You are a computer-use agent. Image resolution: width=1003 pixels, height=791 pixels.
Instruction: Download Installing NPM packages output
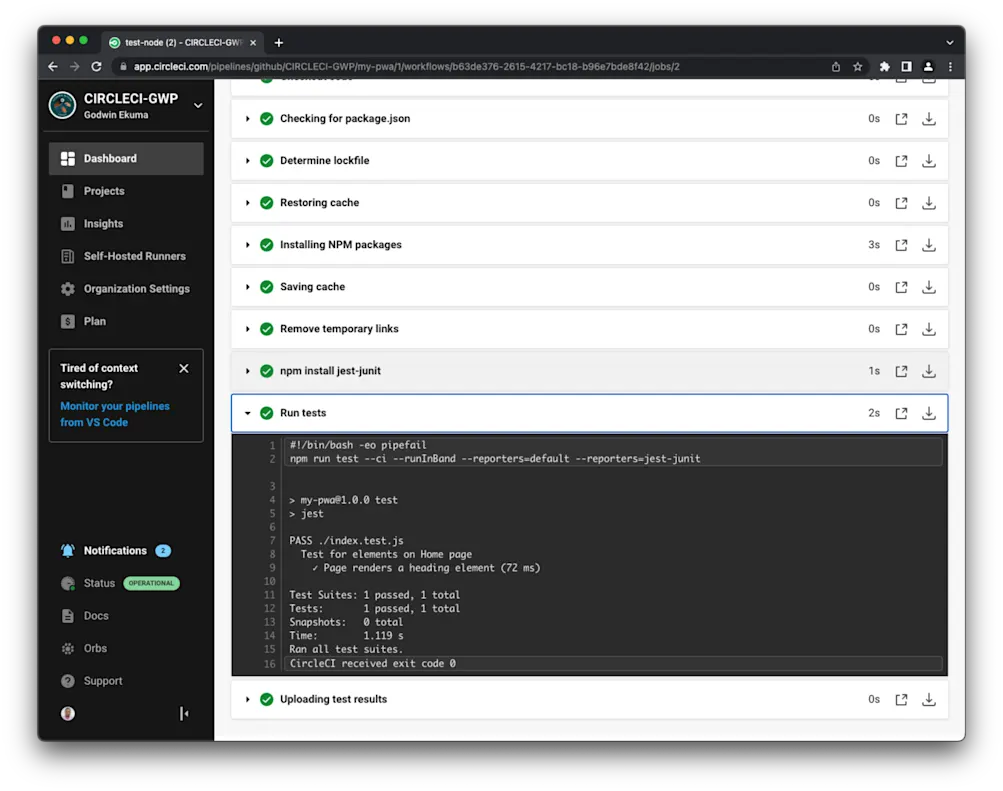[929, 245]
